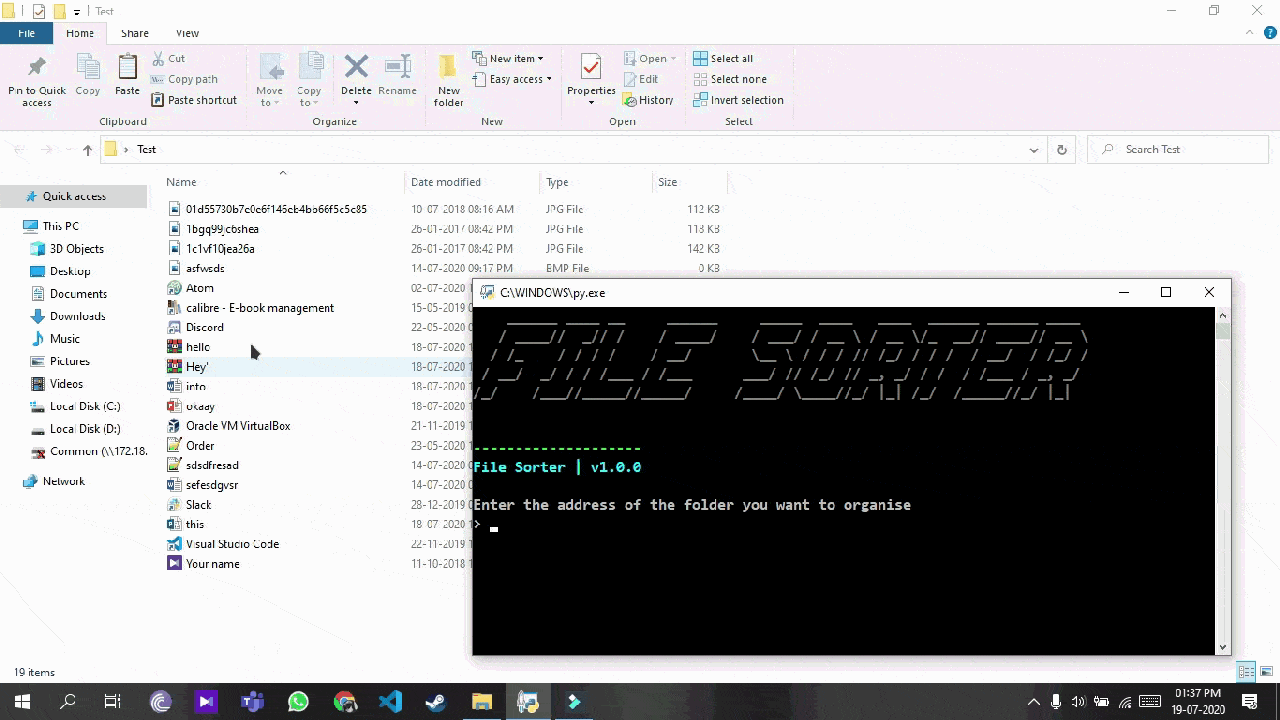Screen dimensions: 1280x720
Task: Click the Test address bar path
Action: [x=147, y=149]
